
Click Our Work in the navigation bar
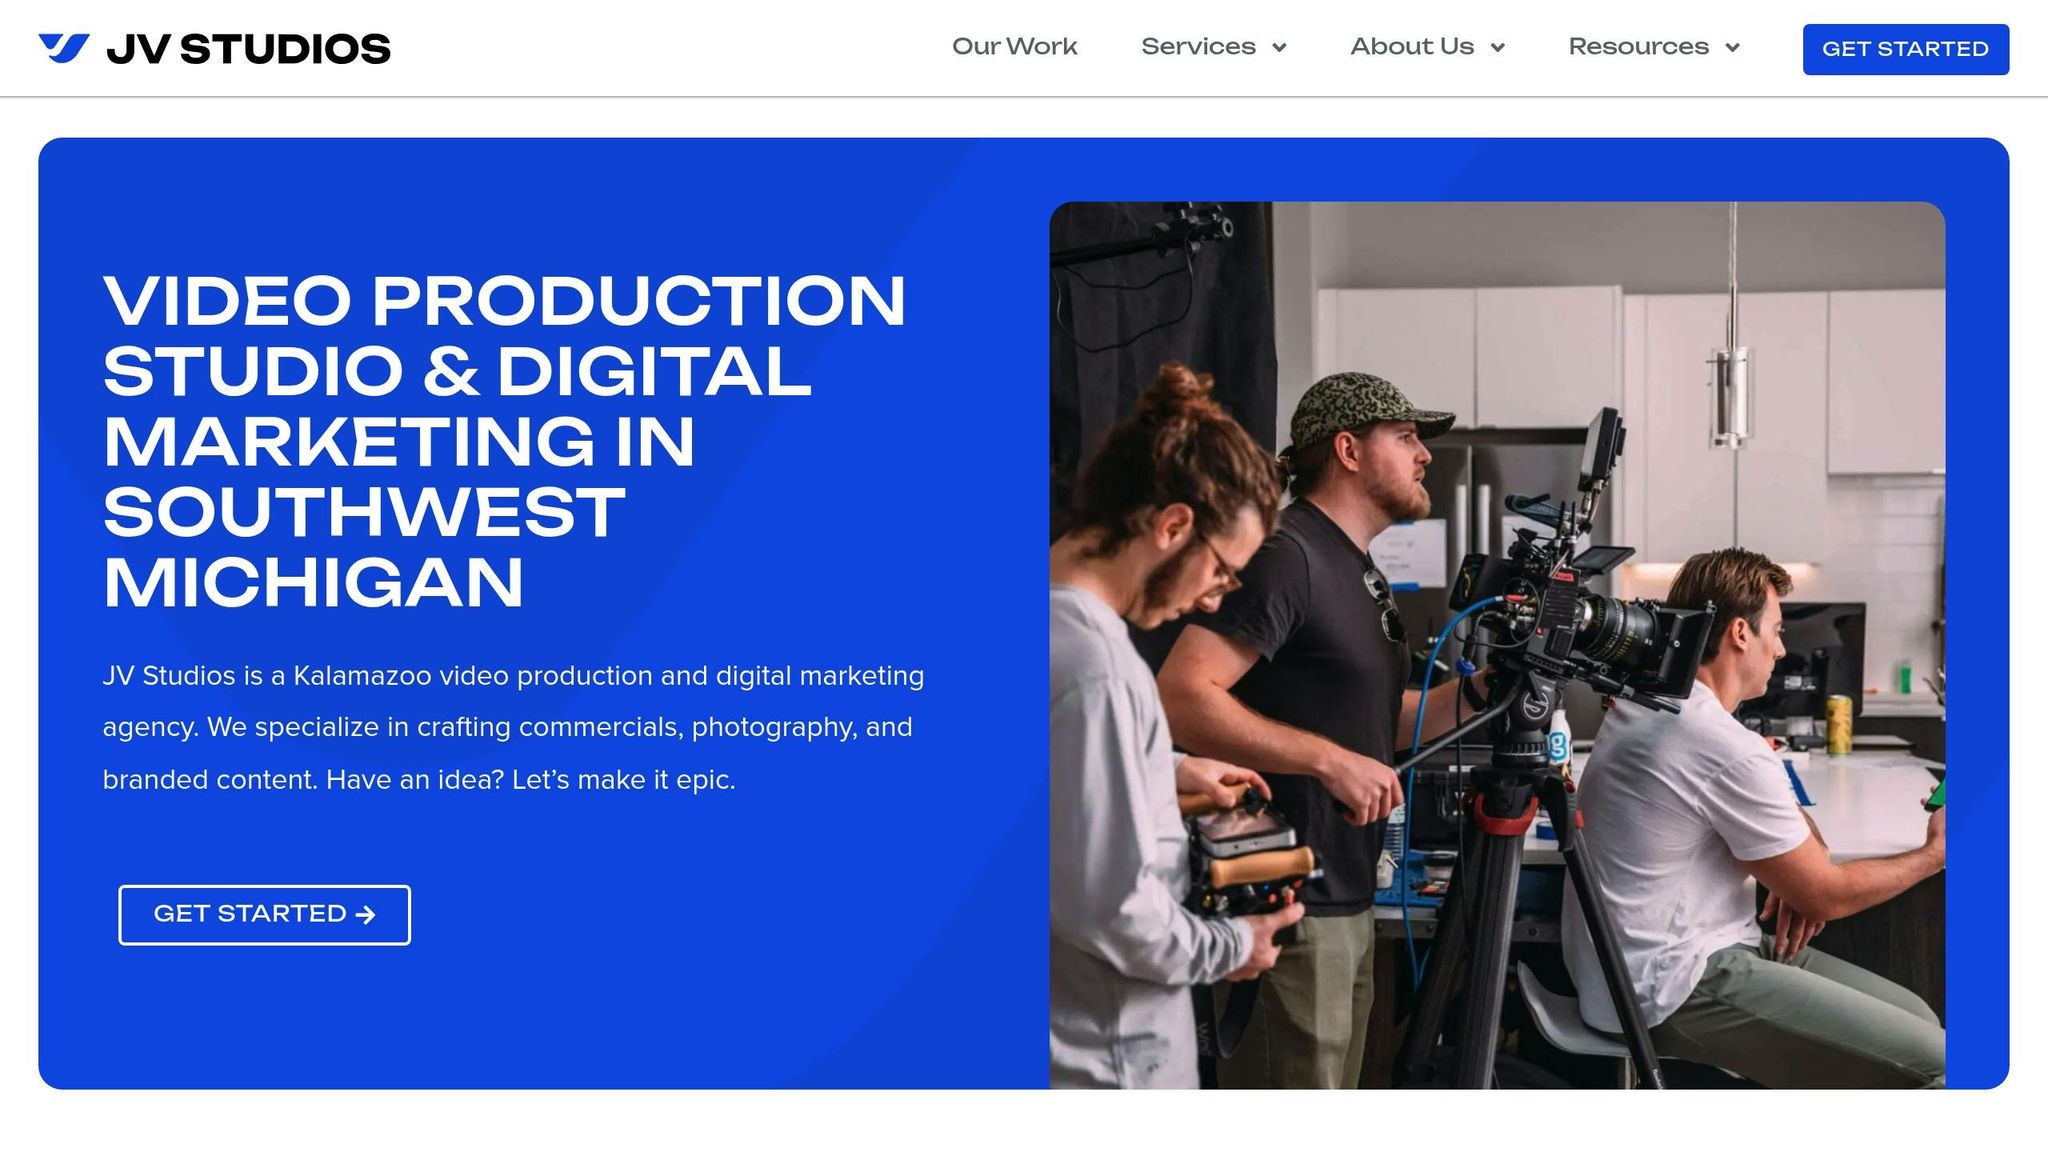1015,47
